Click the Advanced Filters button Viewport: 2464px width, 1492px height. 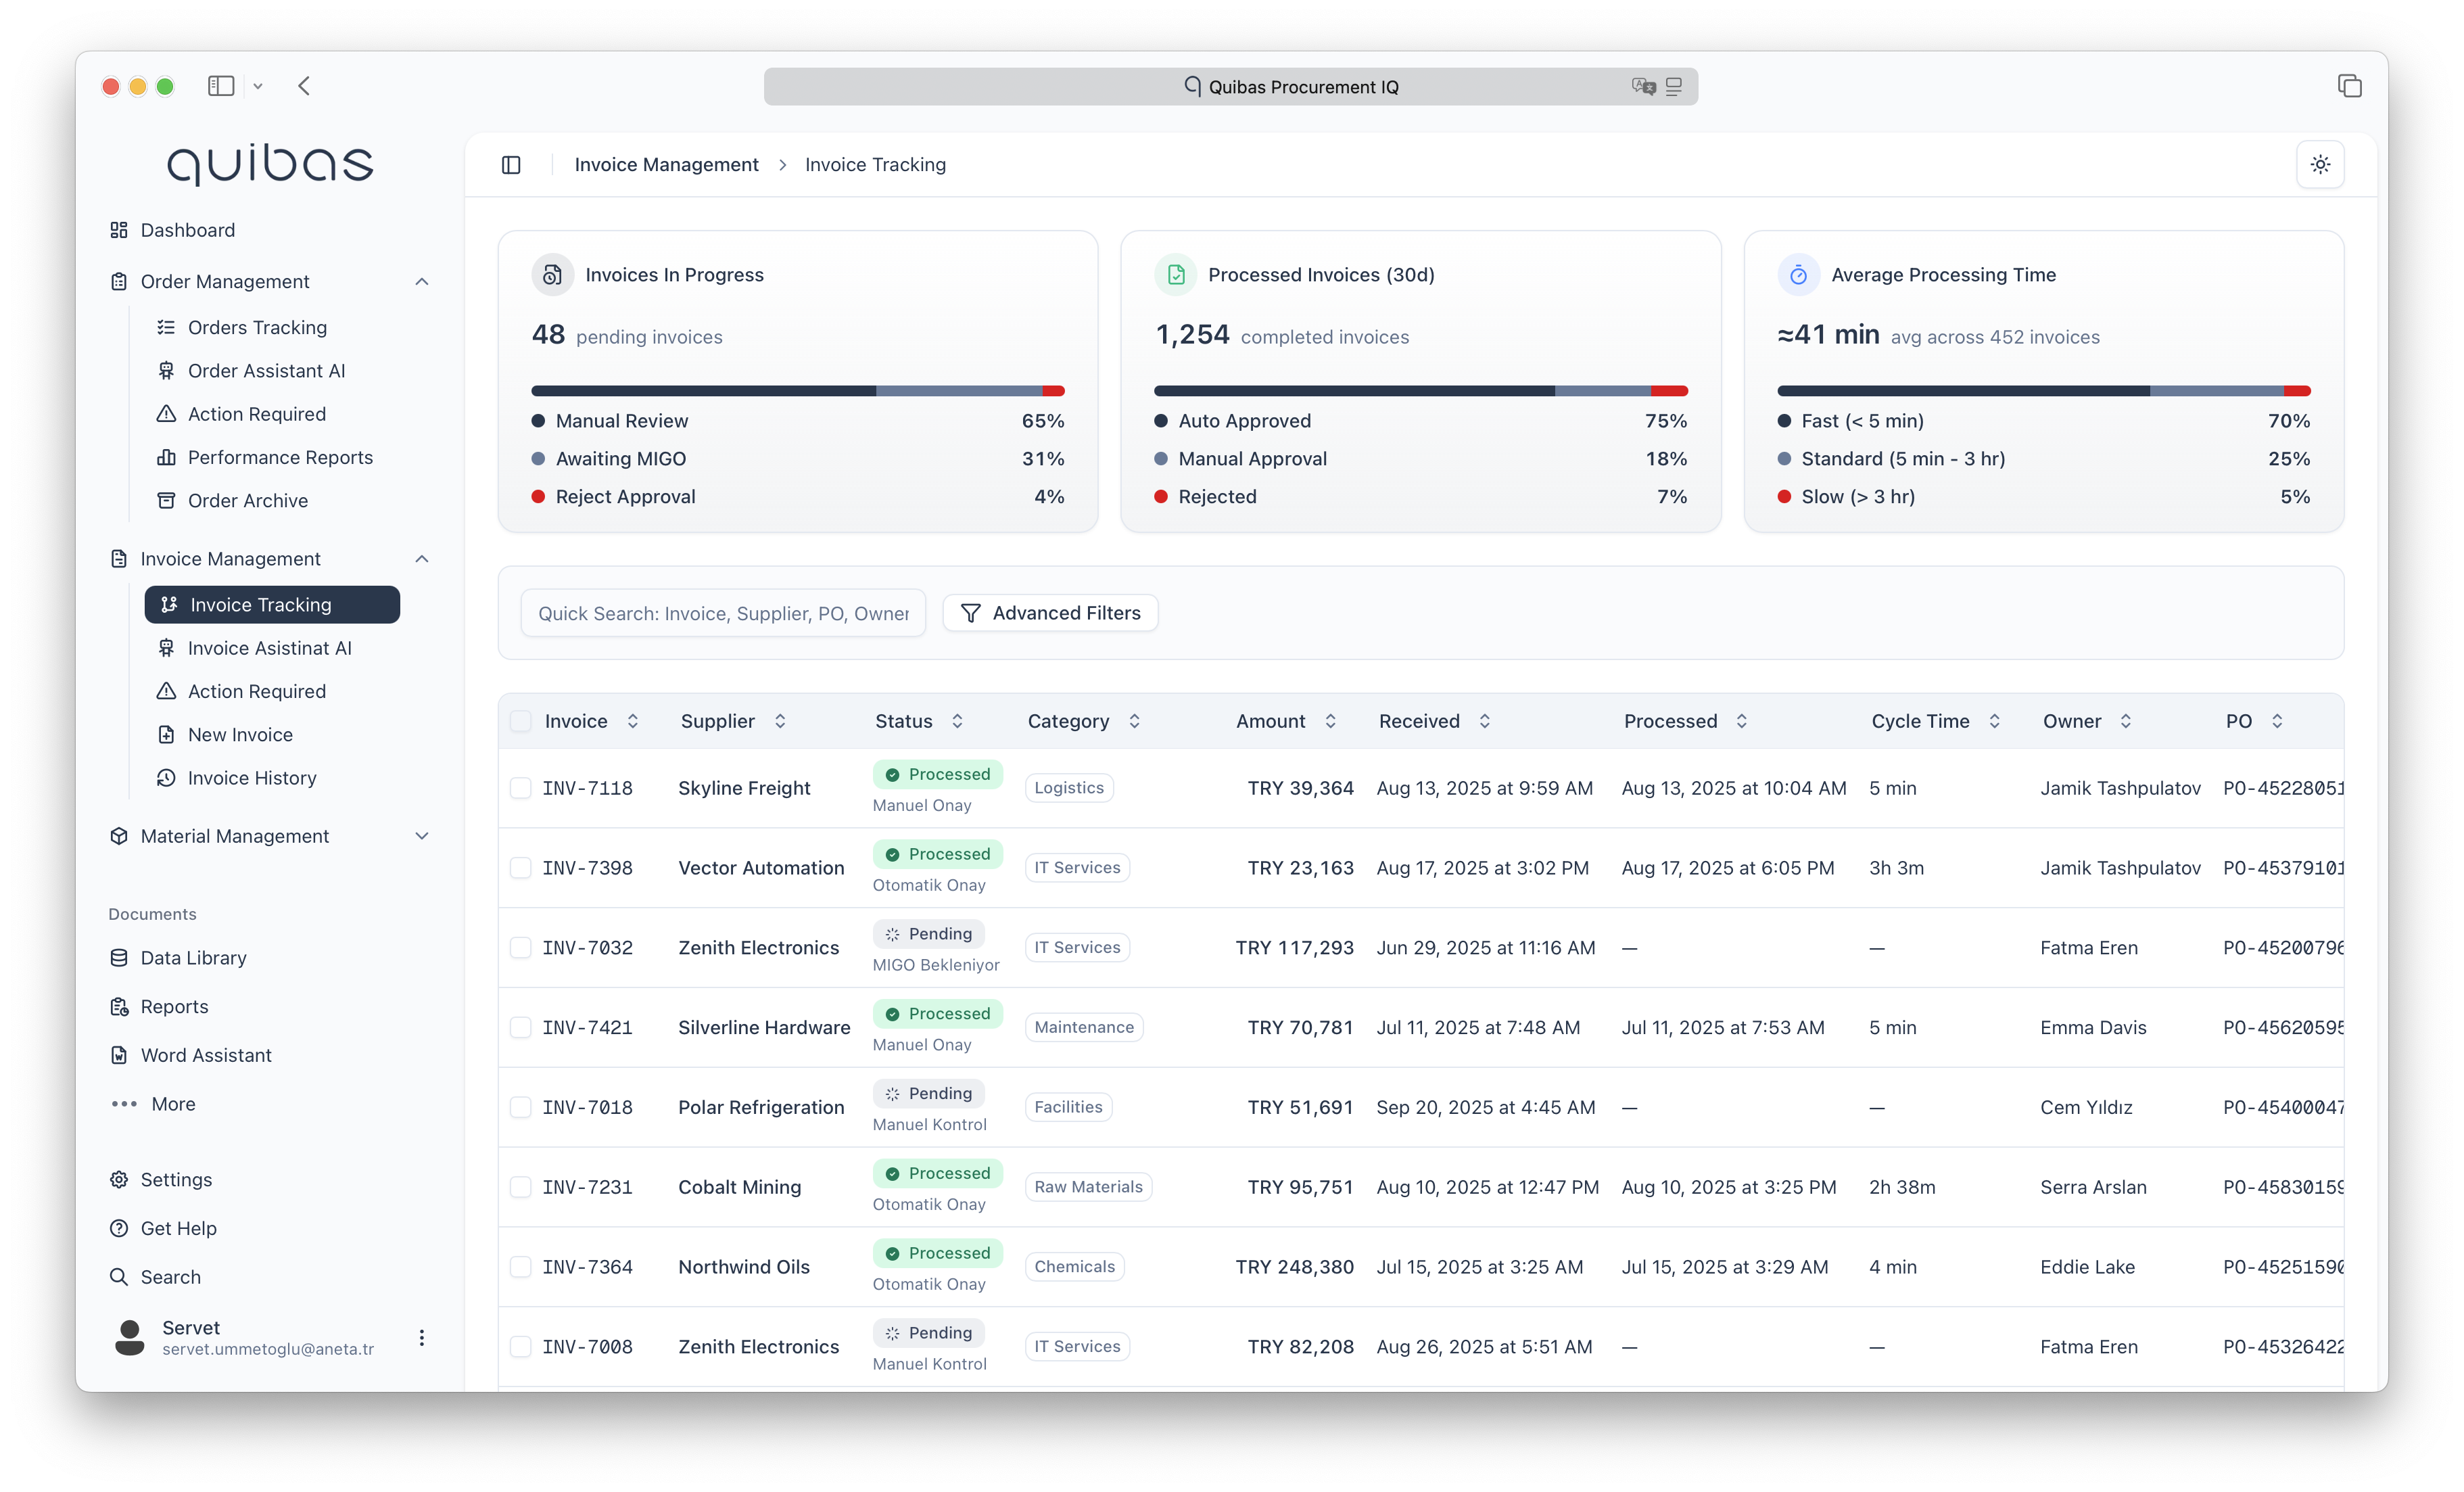1050,612
